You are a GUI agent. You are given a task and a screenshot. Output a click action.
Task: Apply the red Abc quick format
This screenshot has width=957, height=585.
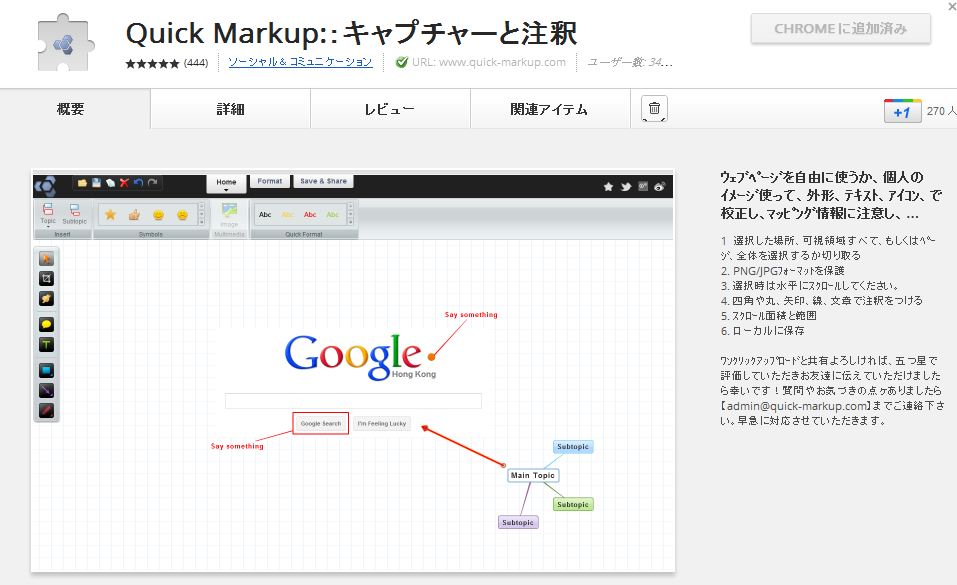[x=310, y=215]
